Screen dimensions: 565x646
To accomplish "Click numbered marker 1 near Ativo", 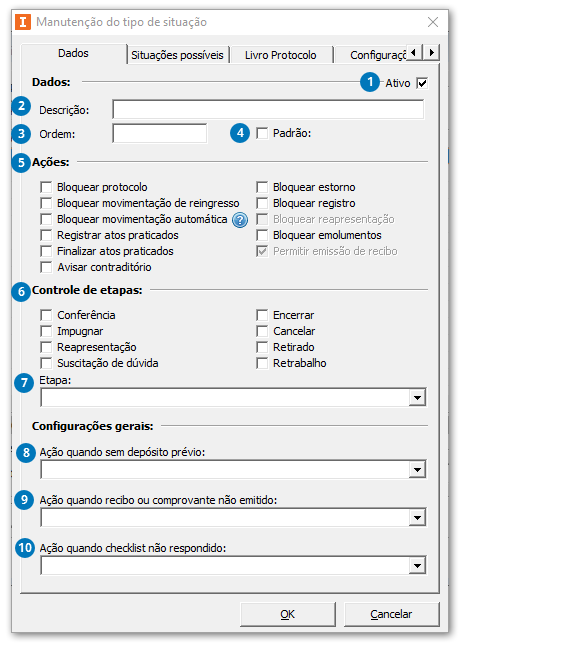I will click(370, 82).
